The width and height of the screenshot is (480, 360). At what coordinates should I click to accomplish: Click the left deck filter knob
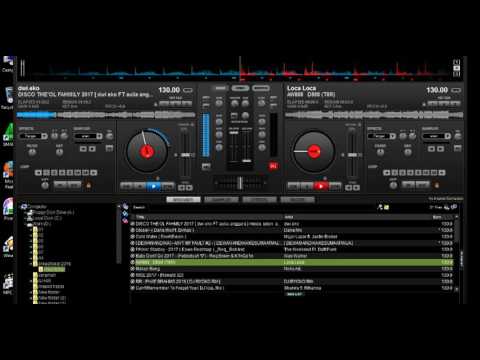tap(32, 152)
